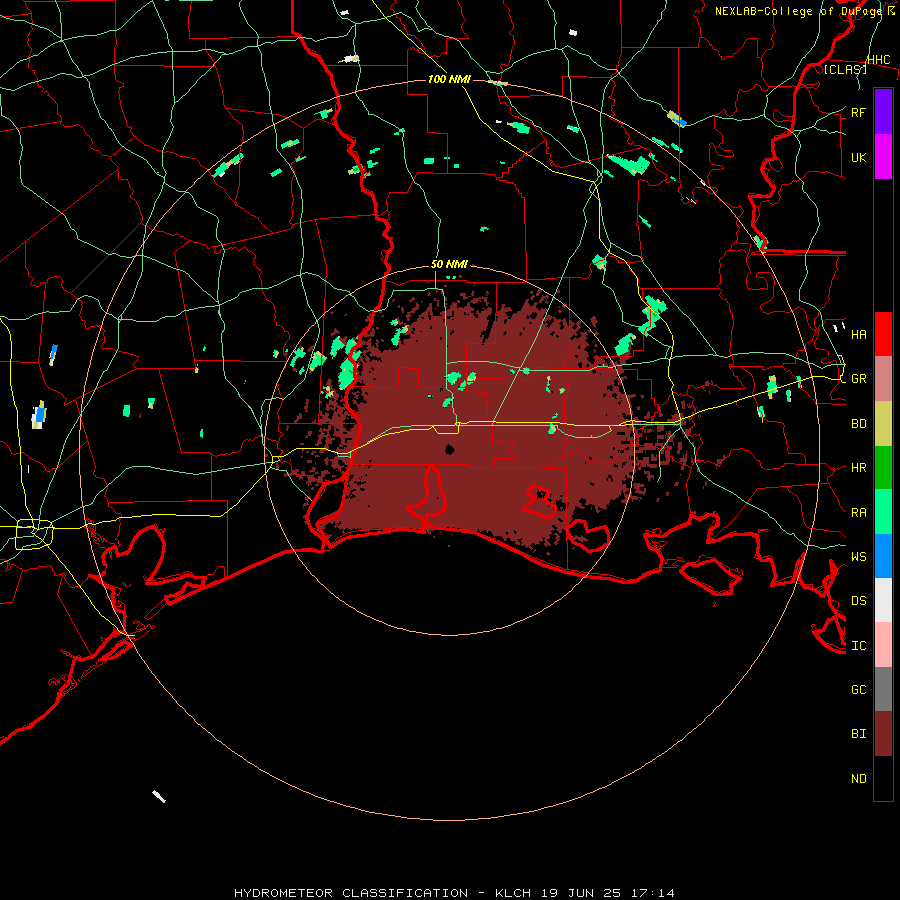Click the KLCH radar site identifier
The image size is (900, 900).
coord(514,893)
